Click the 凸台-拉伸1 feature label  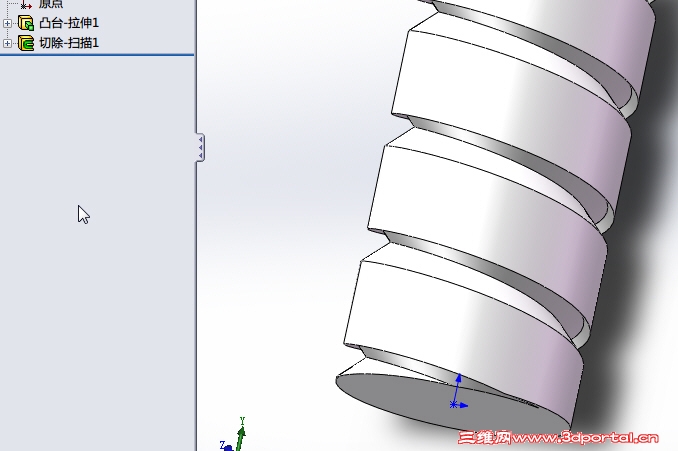coord(69,23)
